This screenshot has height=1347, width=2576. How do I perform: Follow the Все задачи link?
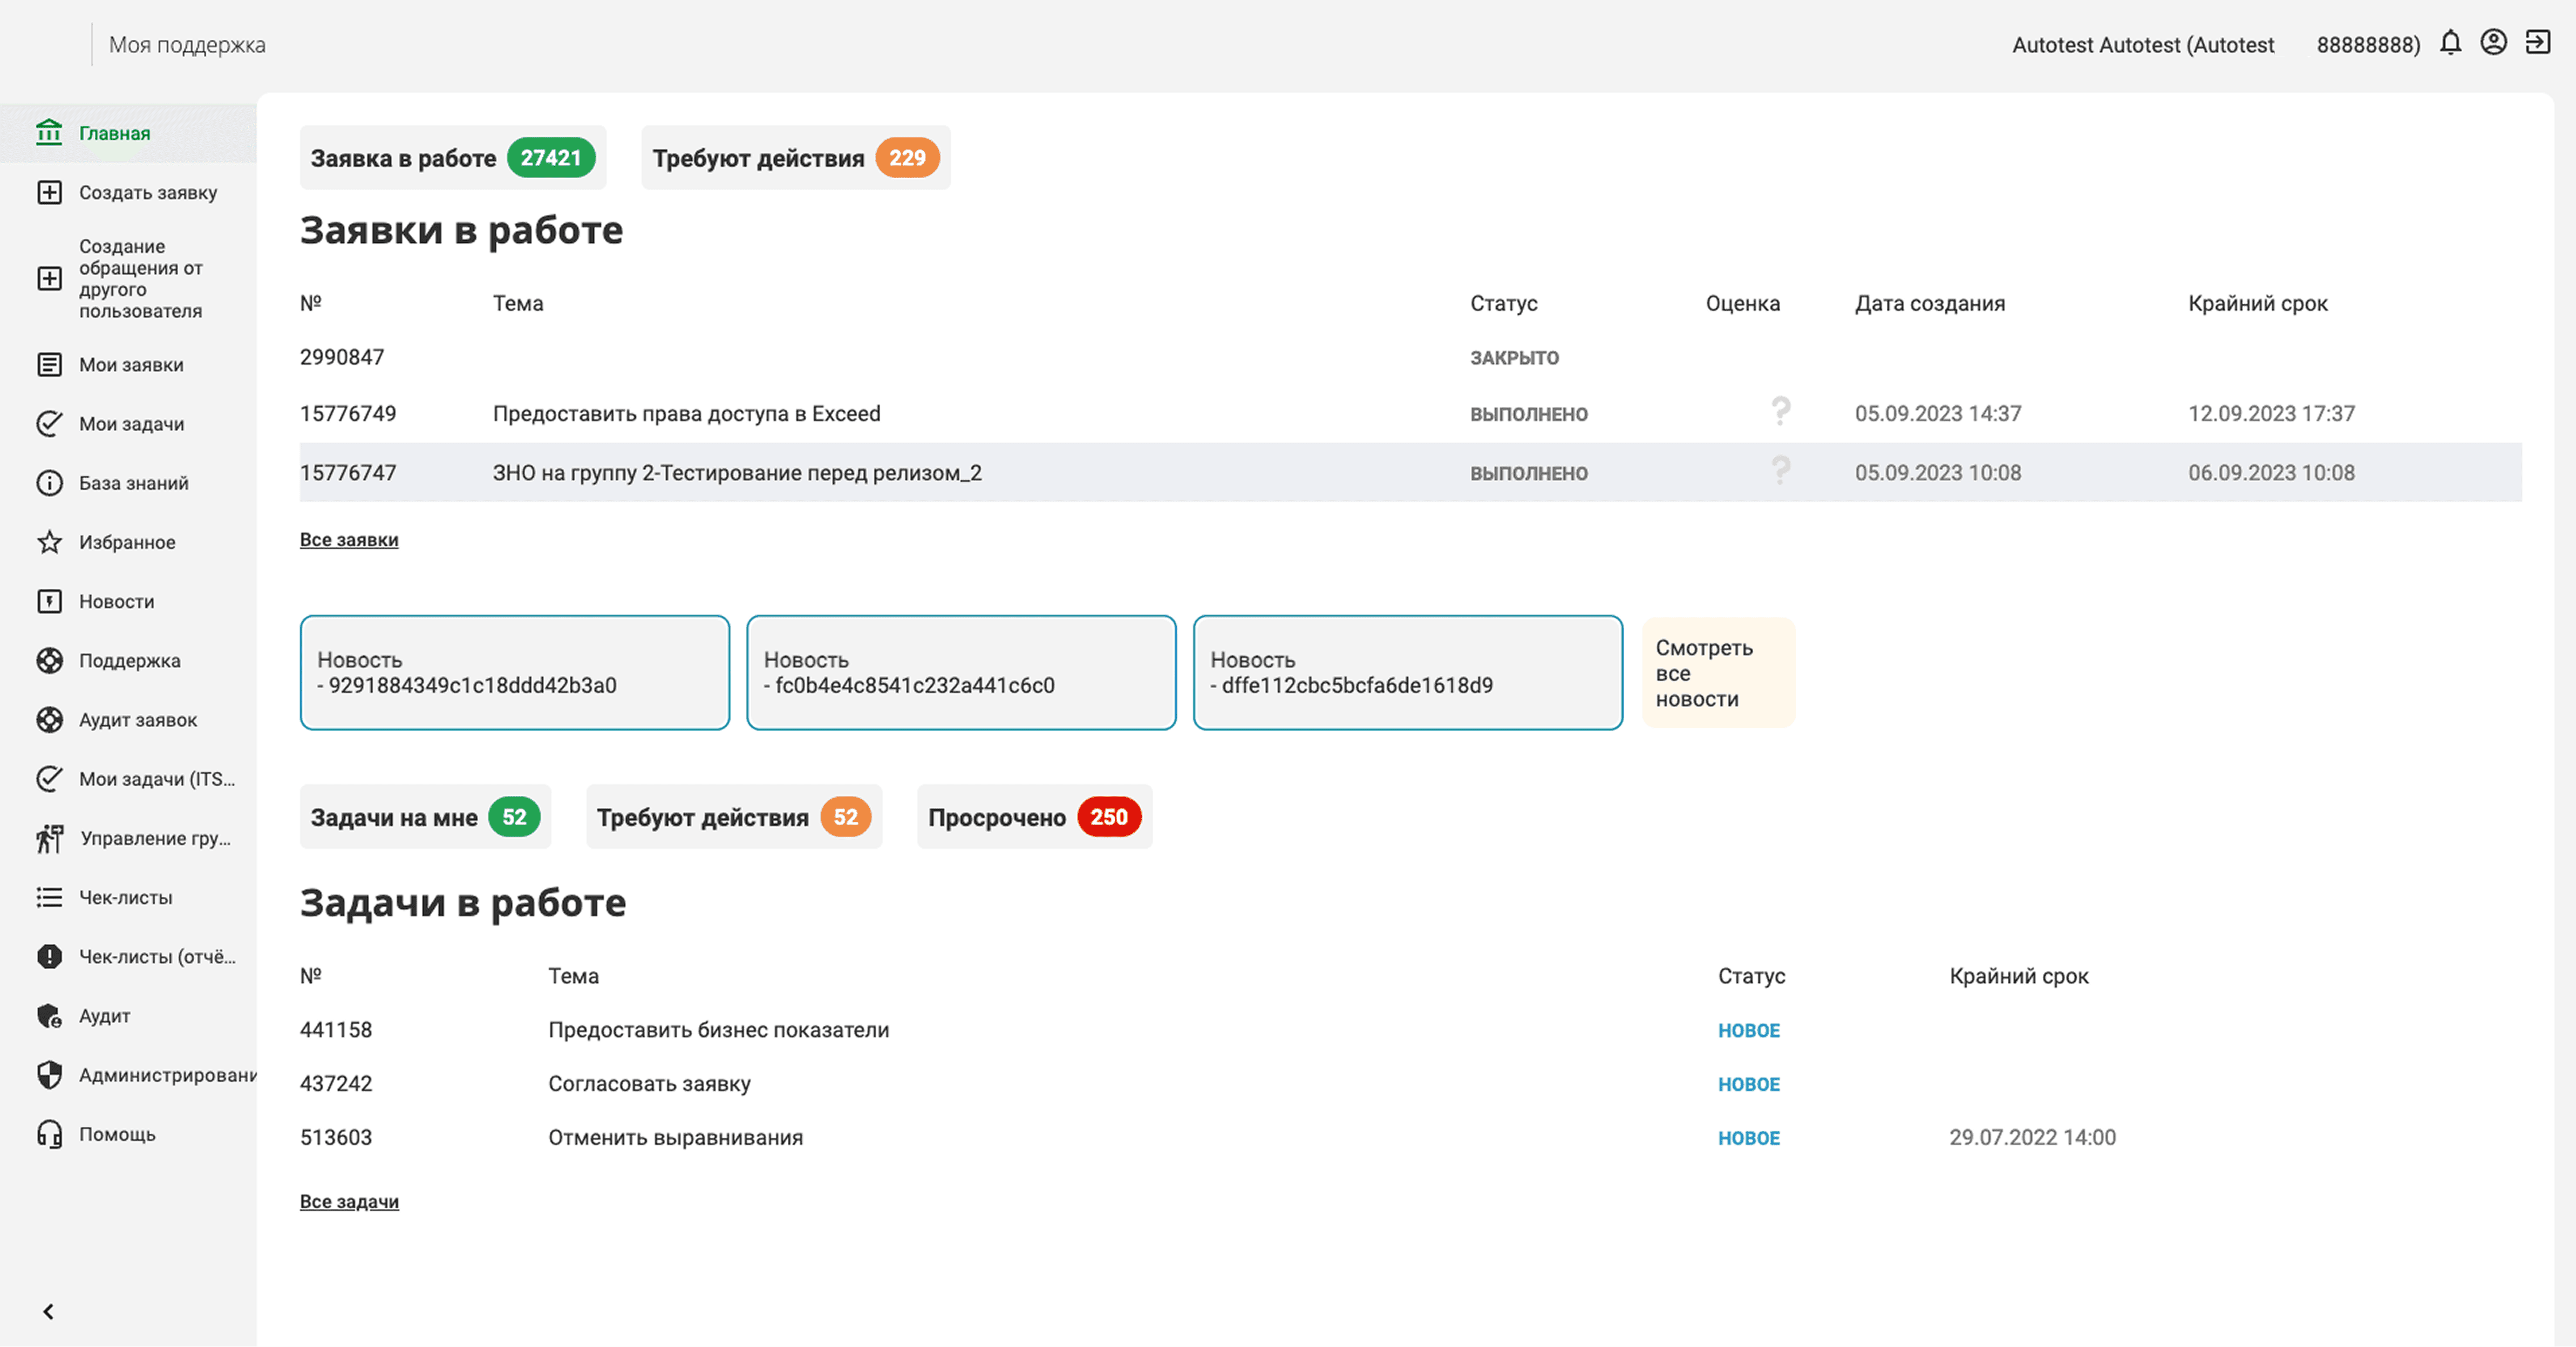[x=349, y=1202]
